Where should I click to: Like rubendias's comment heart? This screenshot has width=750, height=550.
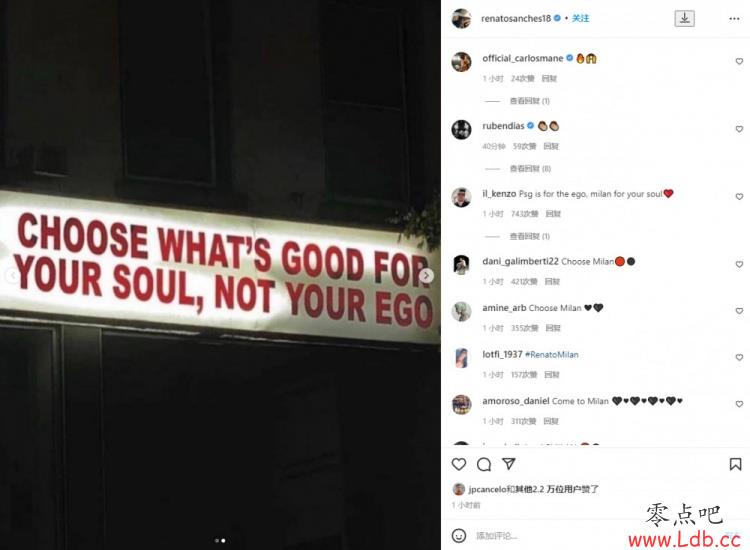(x=739, y=129)
